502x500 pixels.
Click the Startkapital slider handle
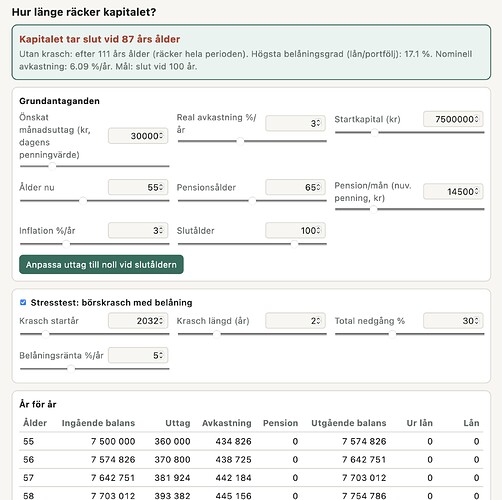click(375, 132)
